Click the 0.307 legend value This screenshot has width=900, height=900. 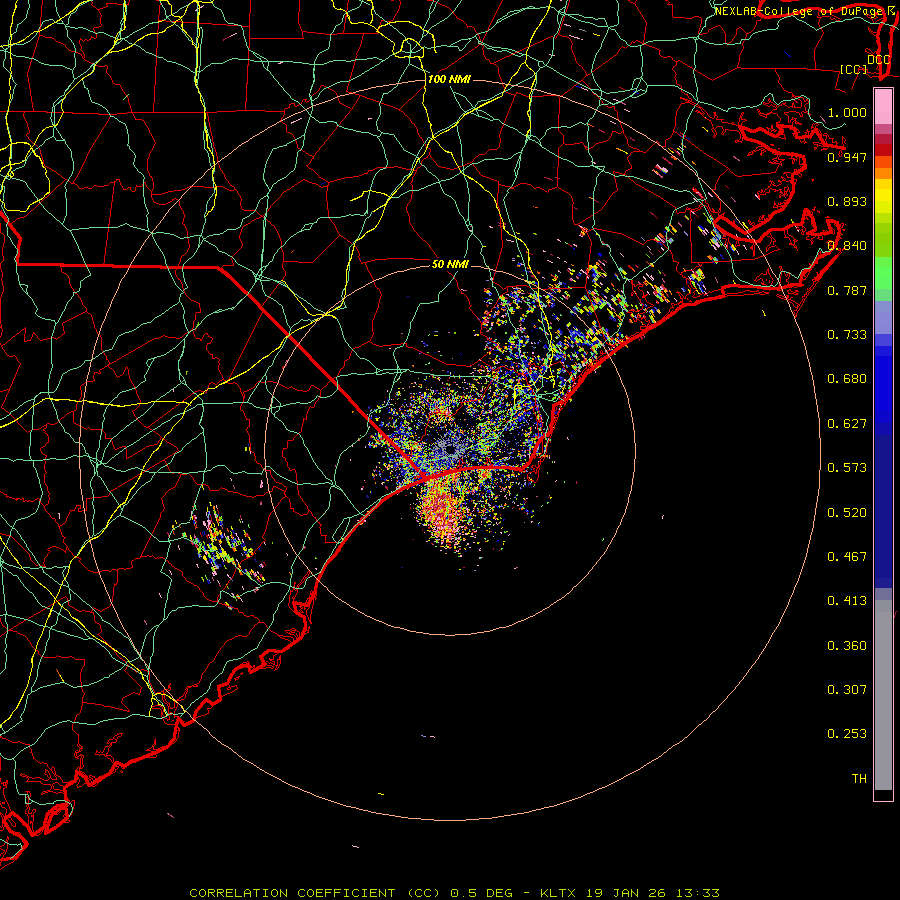847,690
